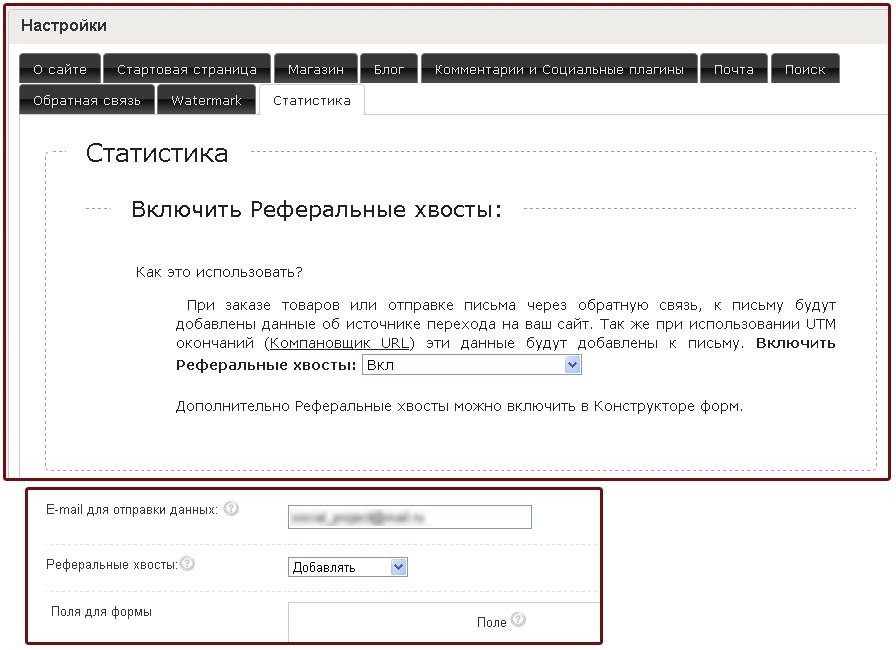896x650 pixels.
Task: Click the help icon beside E-mail для отправки данных
Action: tap(231, 509)
